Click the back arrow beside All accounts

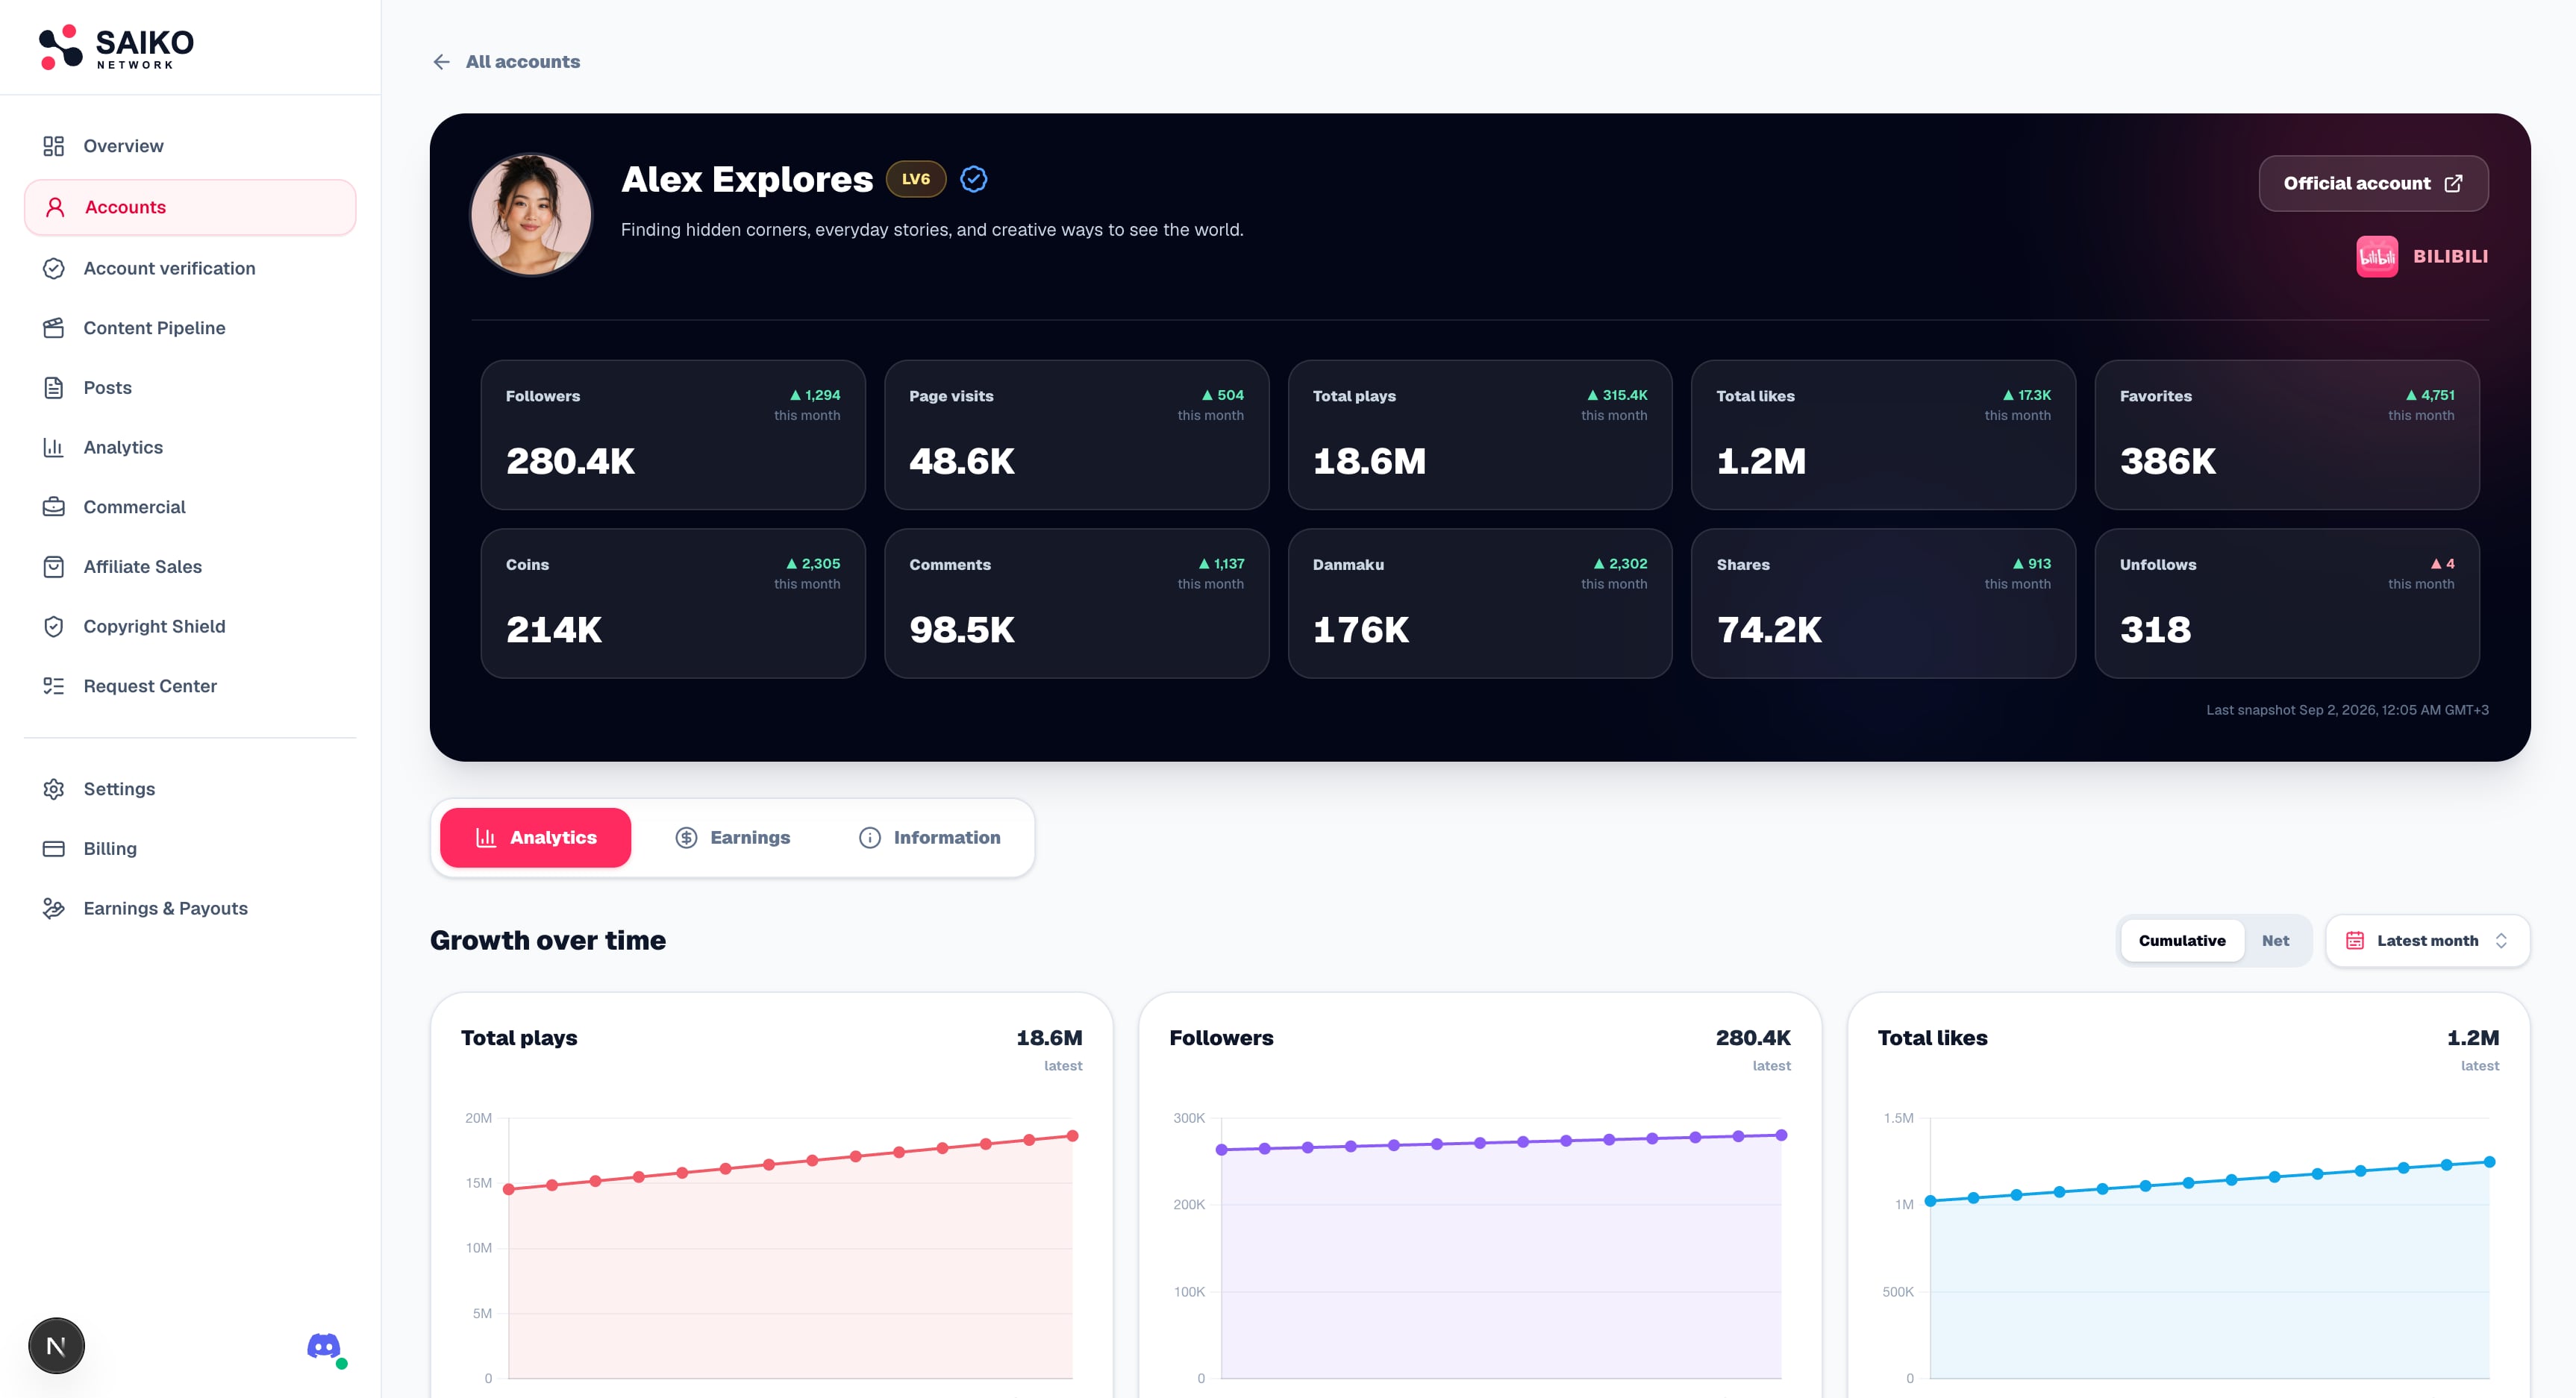click(441, 62)
